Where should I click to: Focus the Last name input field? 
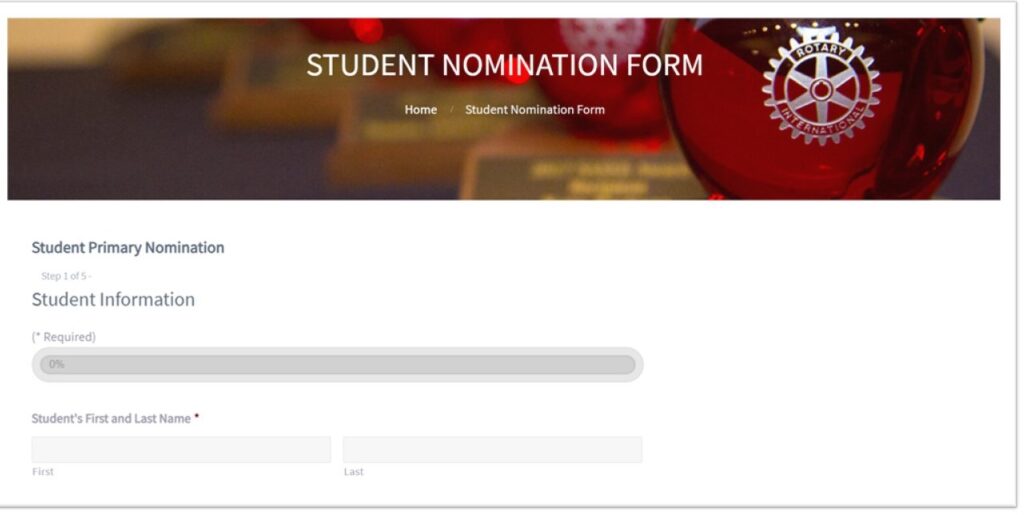point(492,450)
